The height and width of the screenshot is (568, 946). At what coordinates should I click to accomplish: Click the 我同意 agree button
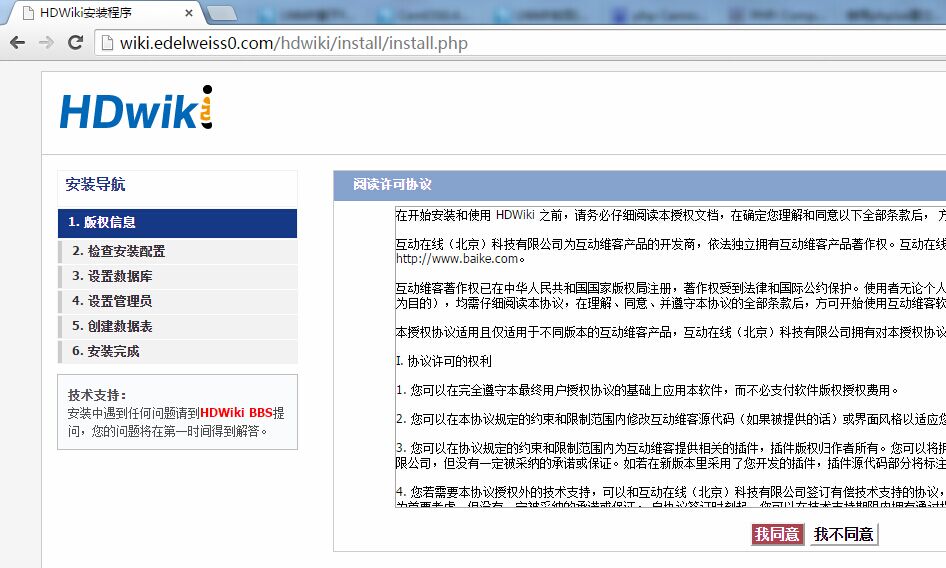pos(777,534)
